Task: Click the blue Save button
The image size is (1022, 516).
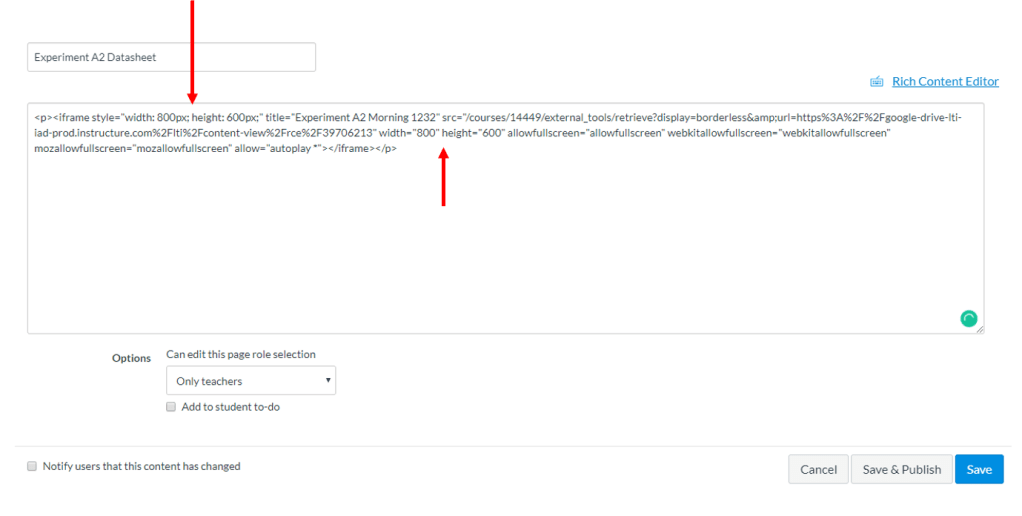Action: [978, 469]
